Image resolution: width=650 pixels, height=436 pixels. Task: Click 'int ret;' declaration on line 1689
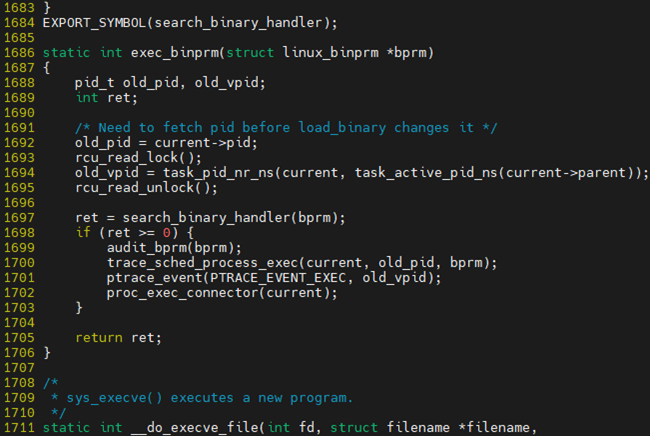click(107, 97)
